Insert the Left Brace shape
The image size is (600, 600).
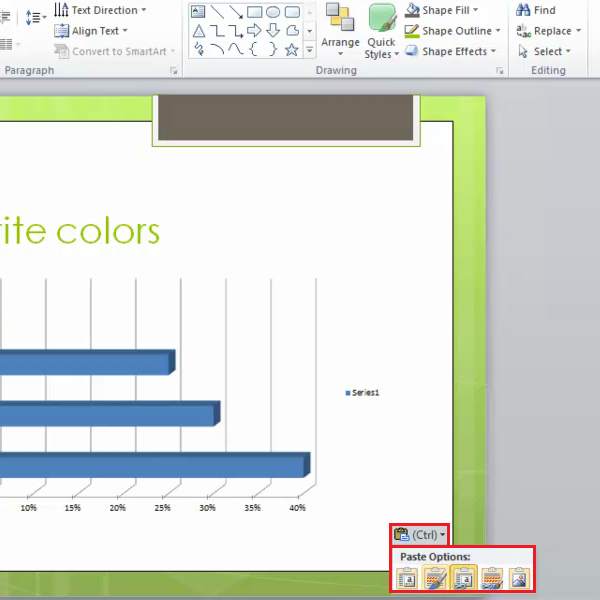254,49
